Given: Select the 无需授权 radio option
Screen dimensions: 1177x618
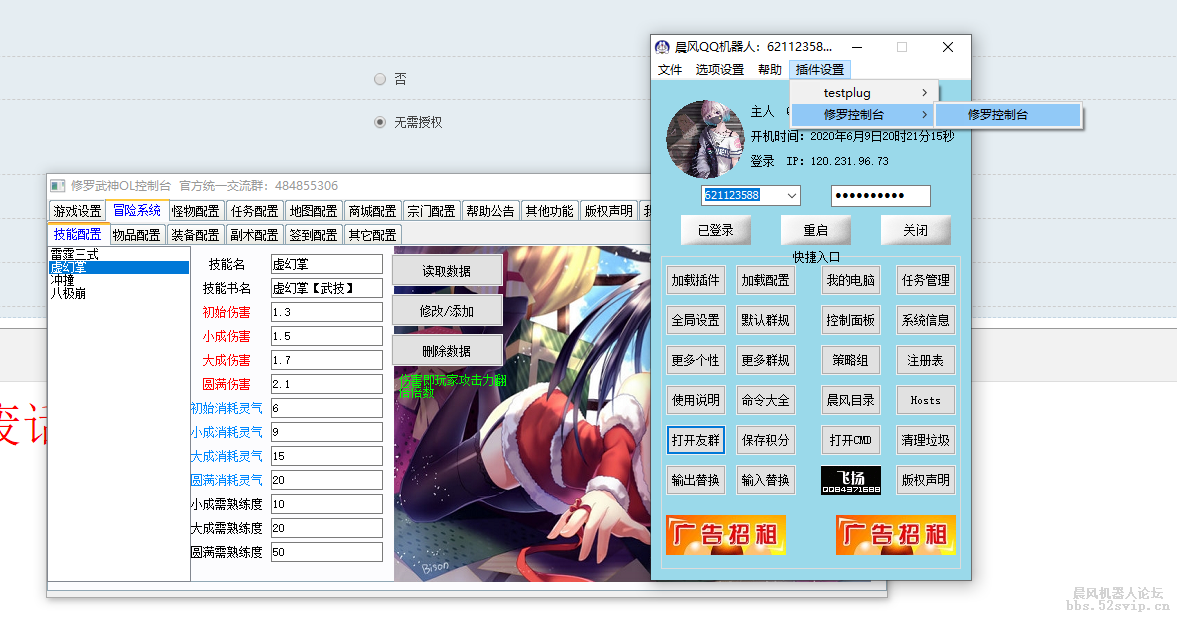Looking at the screenshot, I should point(380,122).
